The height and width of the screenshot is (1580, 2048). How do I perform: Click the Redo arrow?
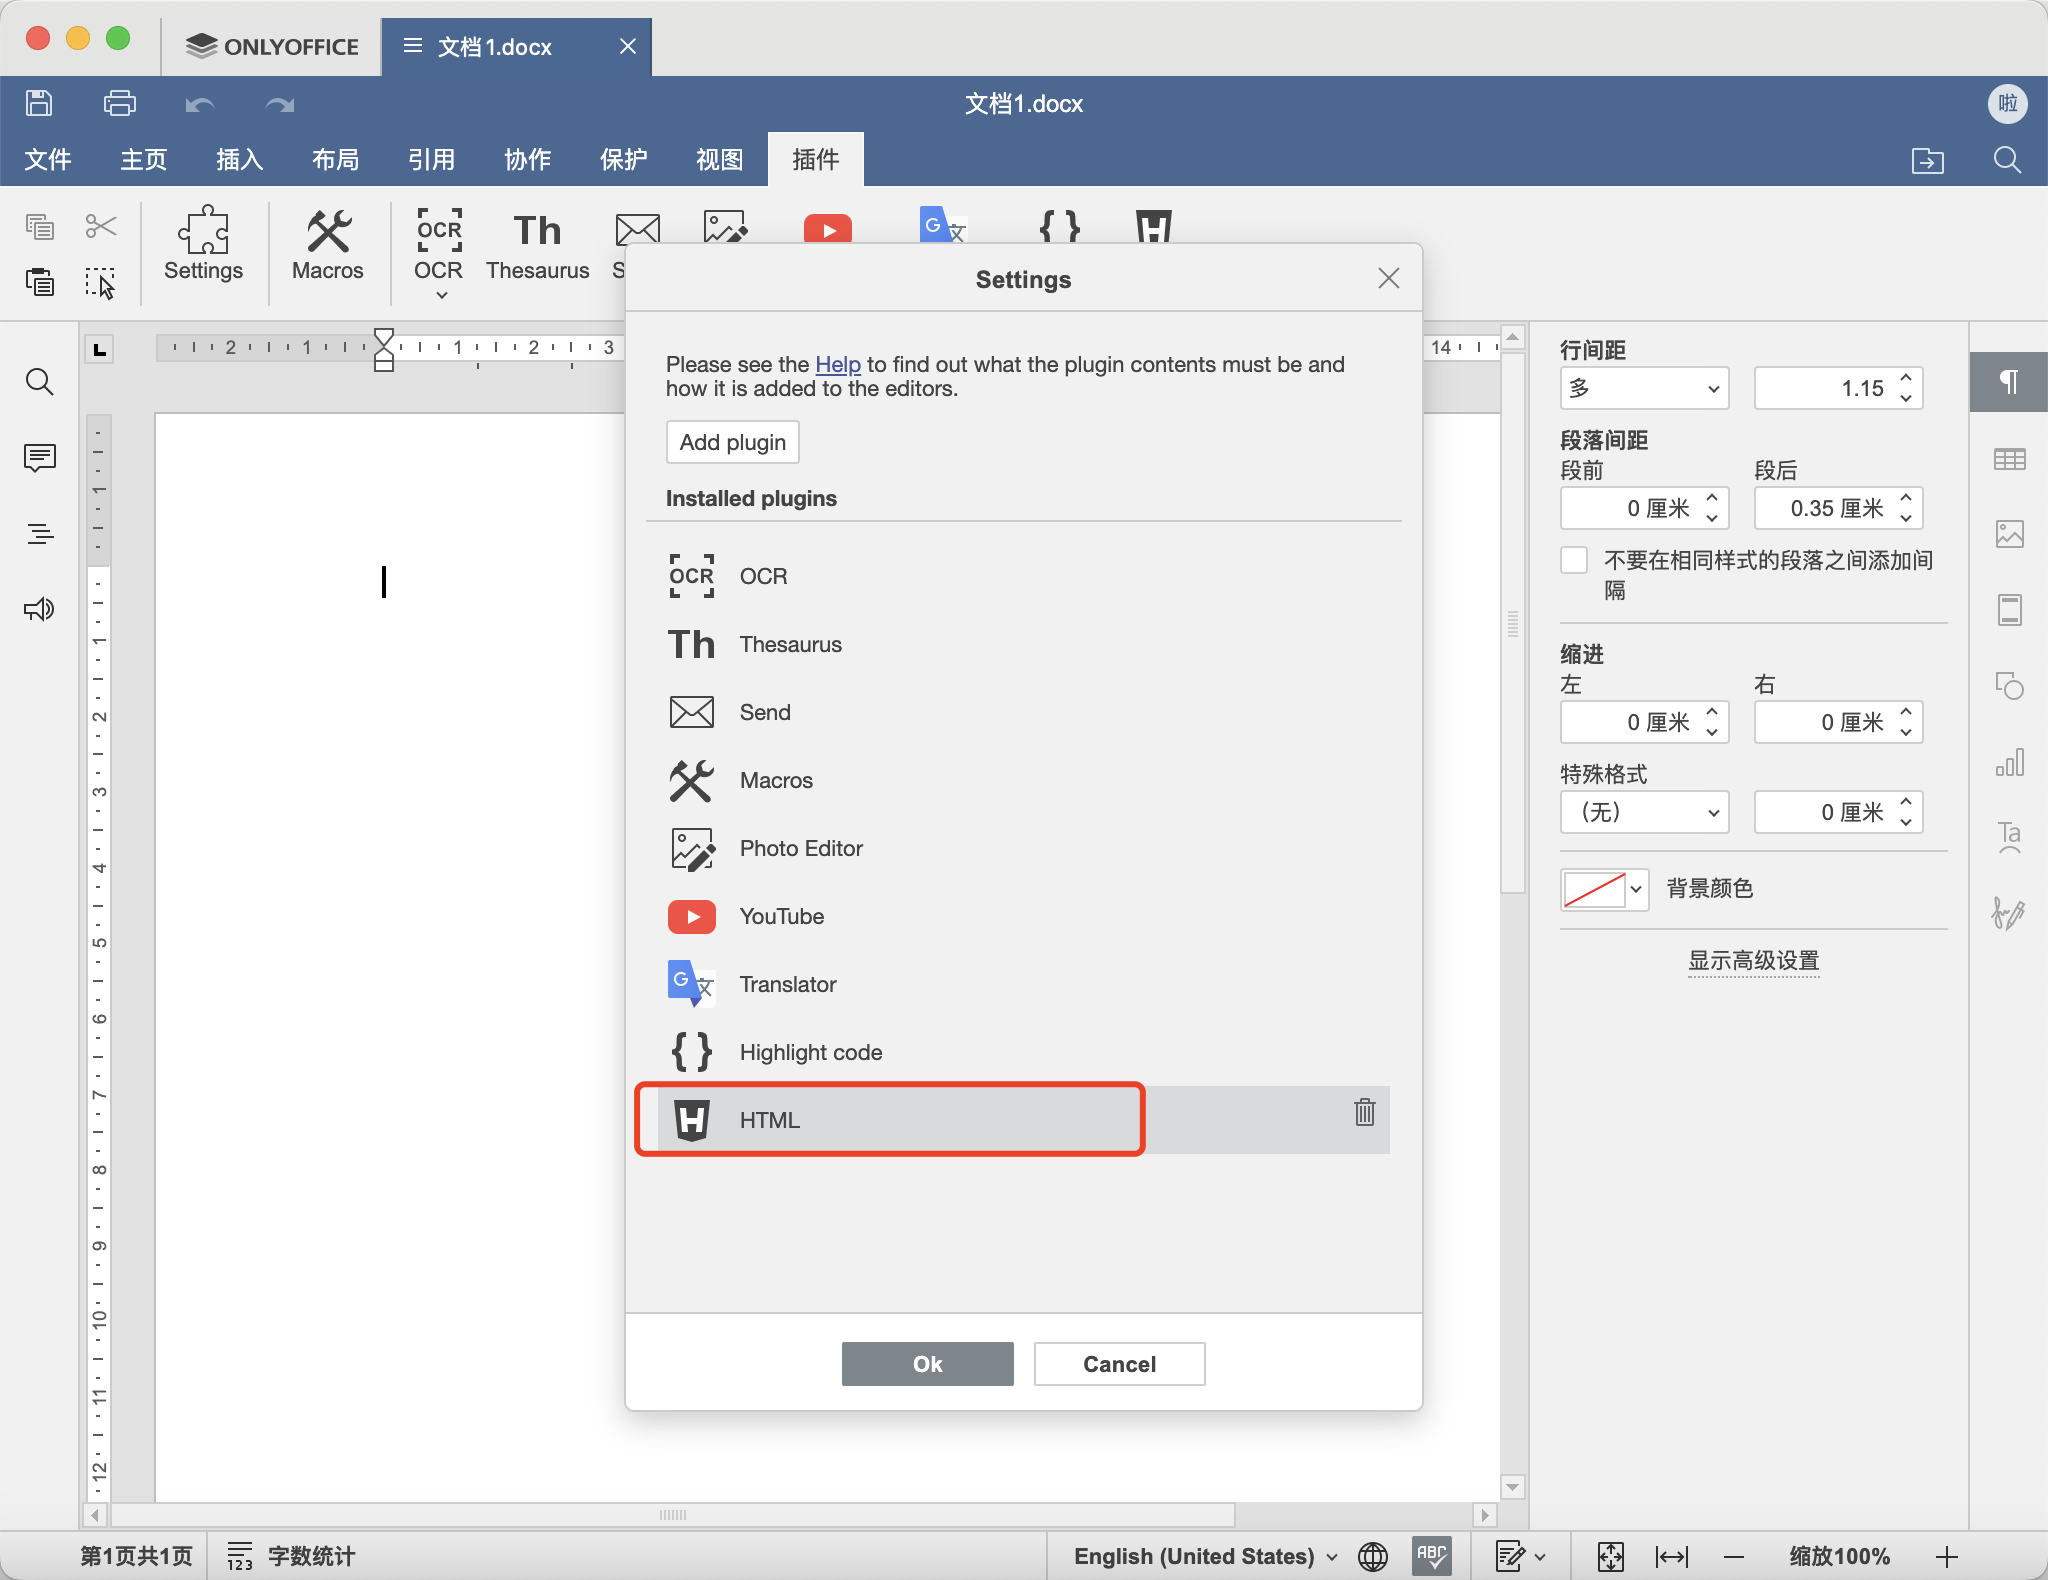coord(280,104)
